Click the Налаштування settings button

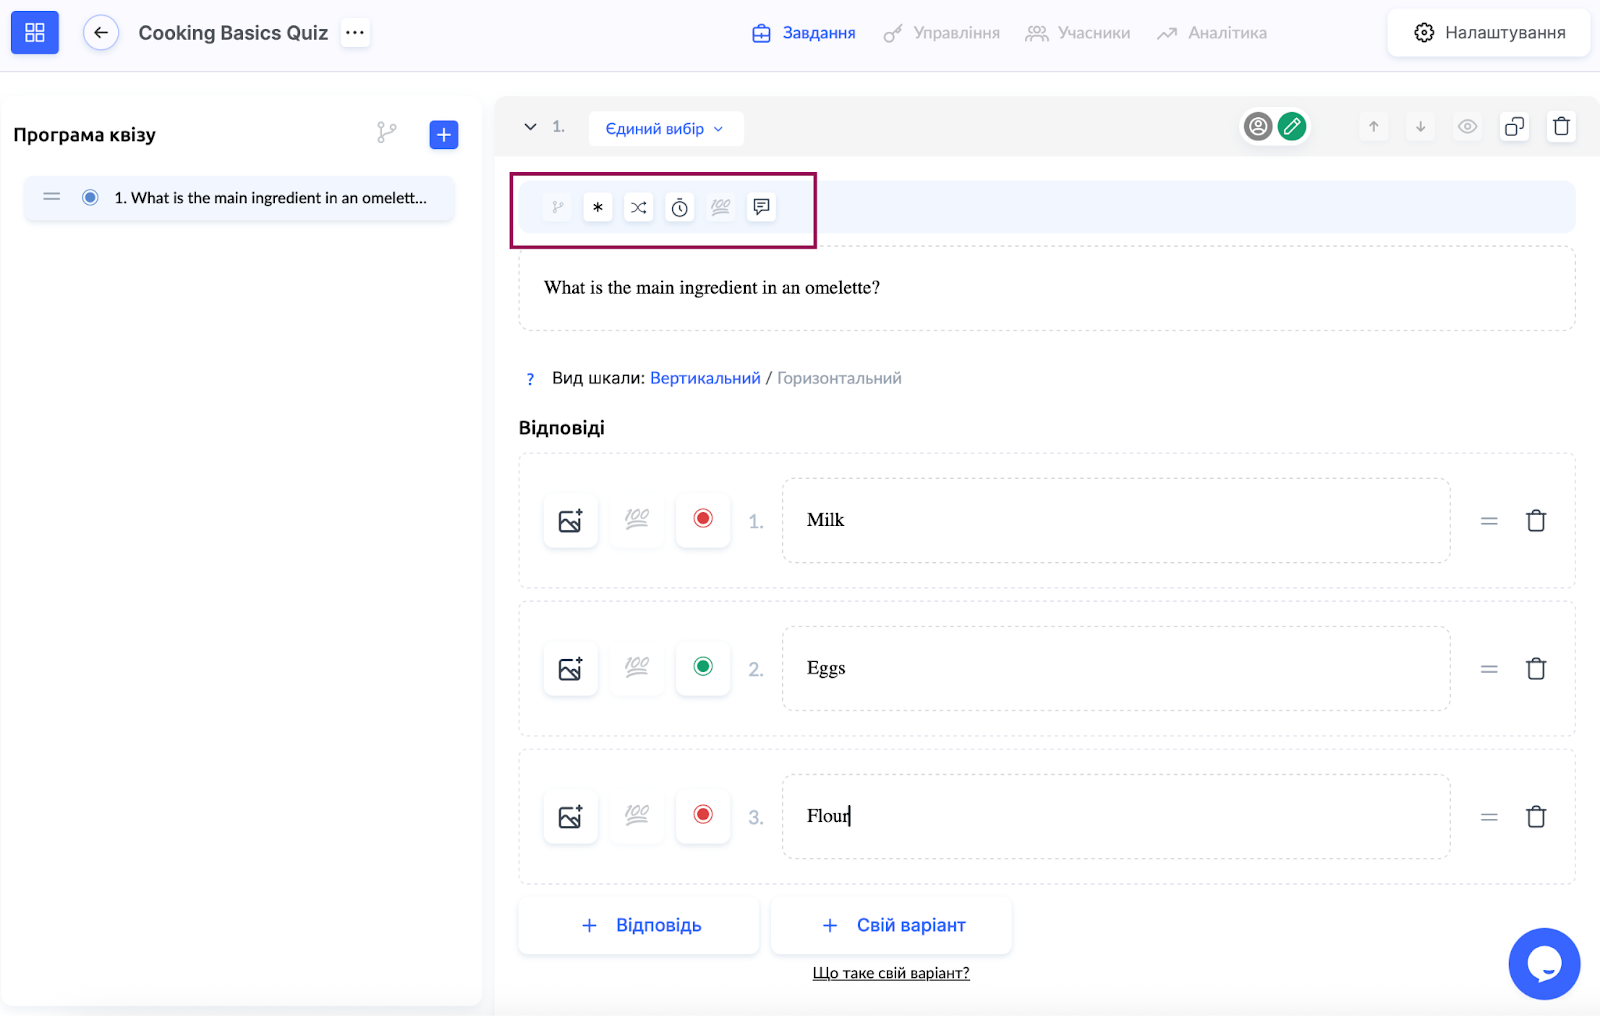(x=1489, y=33)
